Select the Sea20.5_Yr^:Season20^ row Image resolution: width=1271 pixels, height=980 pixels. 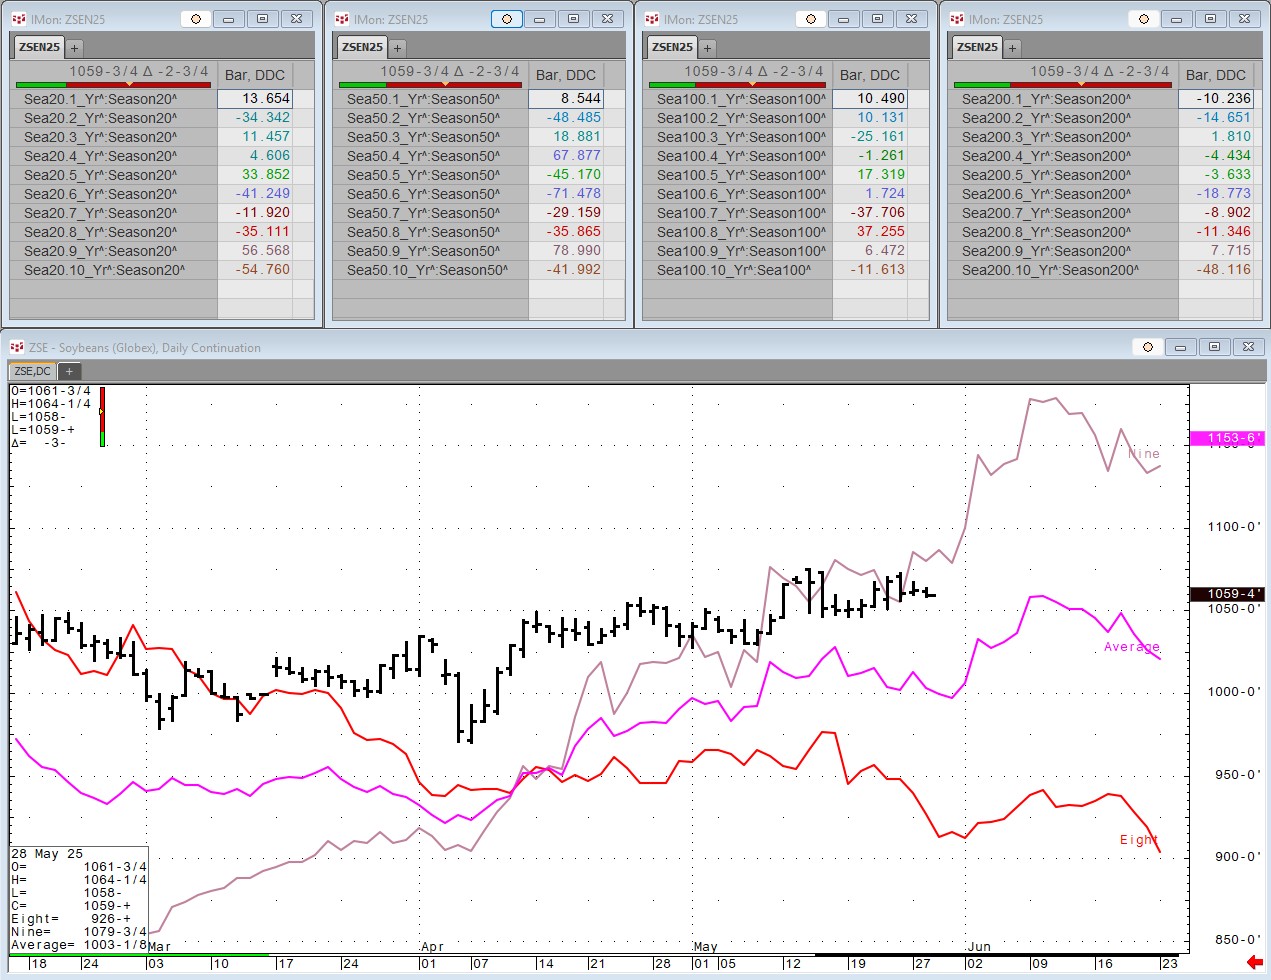100,175
